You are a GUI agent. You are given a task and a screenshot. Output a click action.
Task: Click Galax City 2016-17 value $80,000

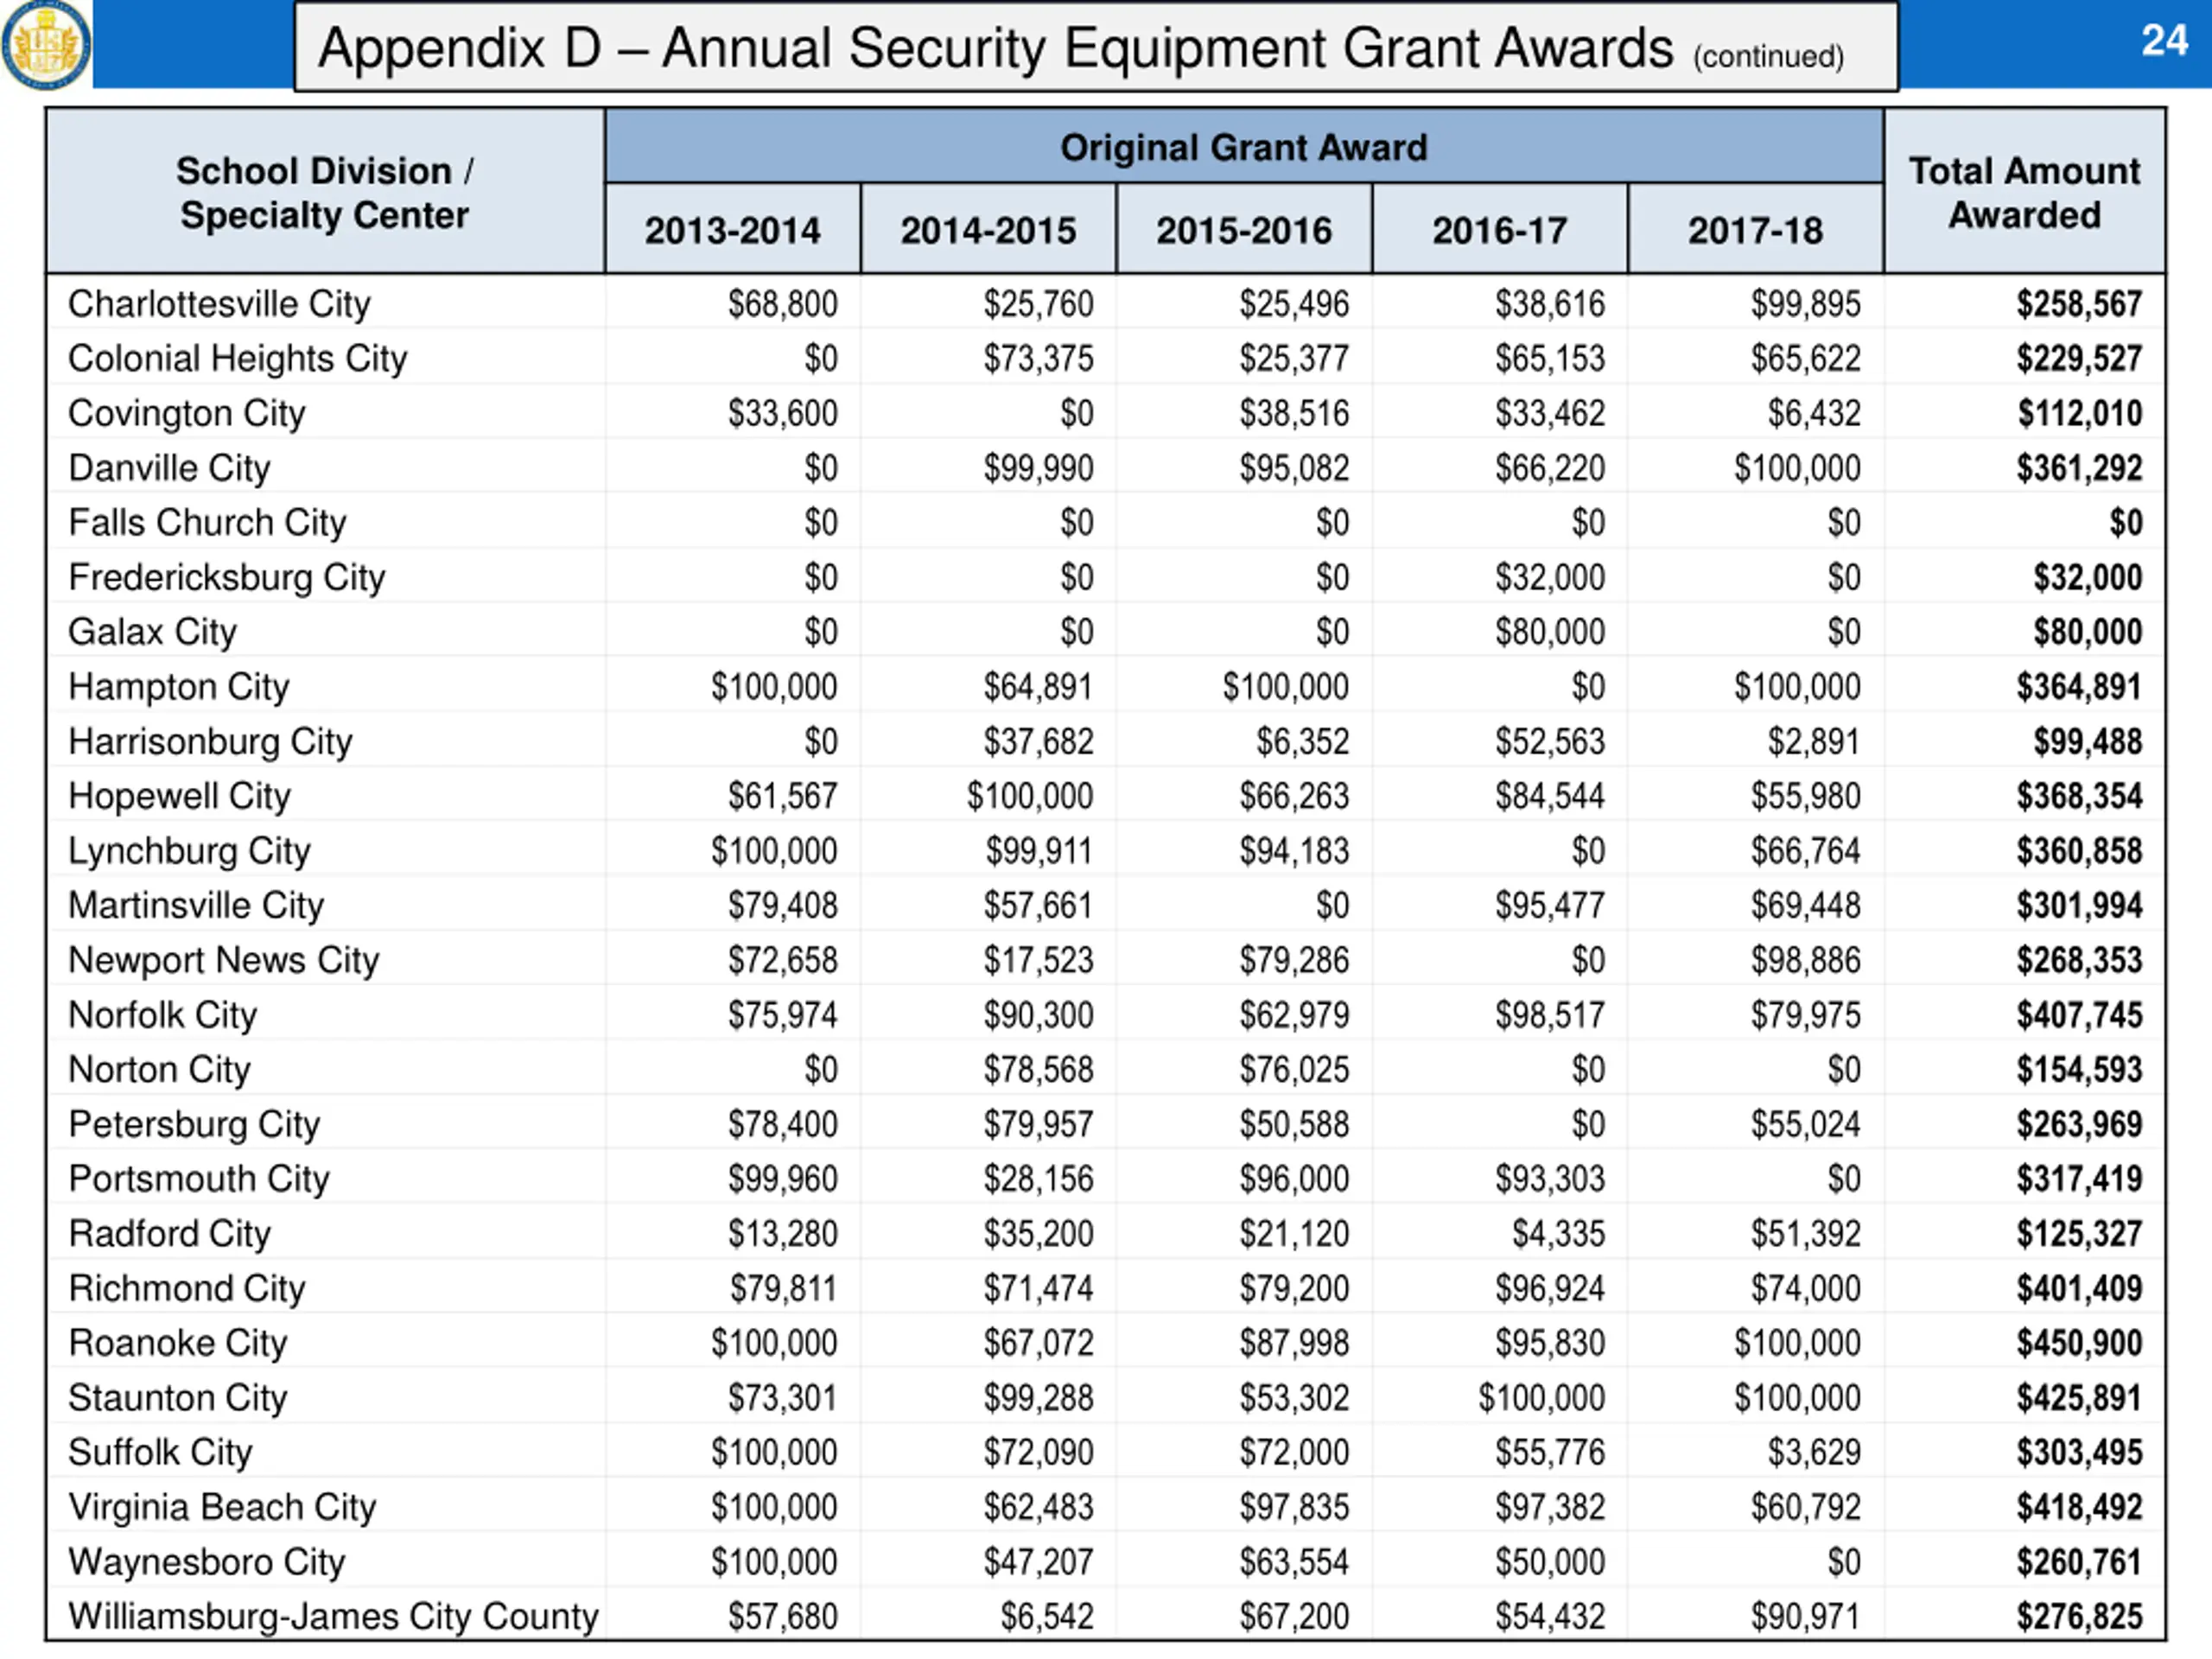(x=1549, y=632)
